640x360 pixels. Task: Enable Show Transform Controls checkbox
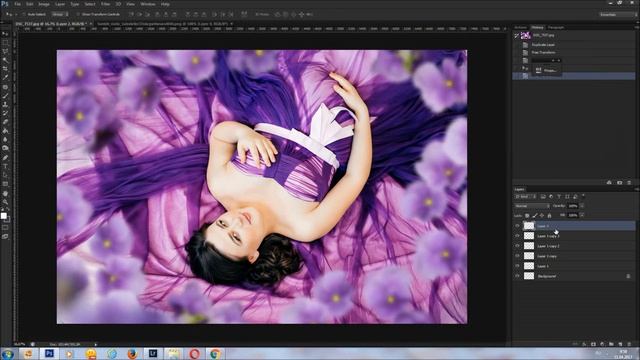tap(78, 14)
